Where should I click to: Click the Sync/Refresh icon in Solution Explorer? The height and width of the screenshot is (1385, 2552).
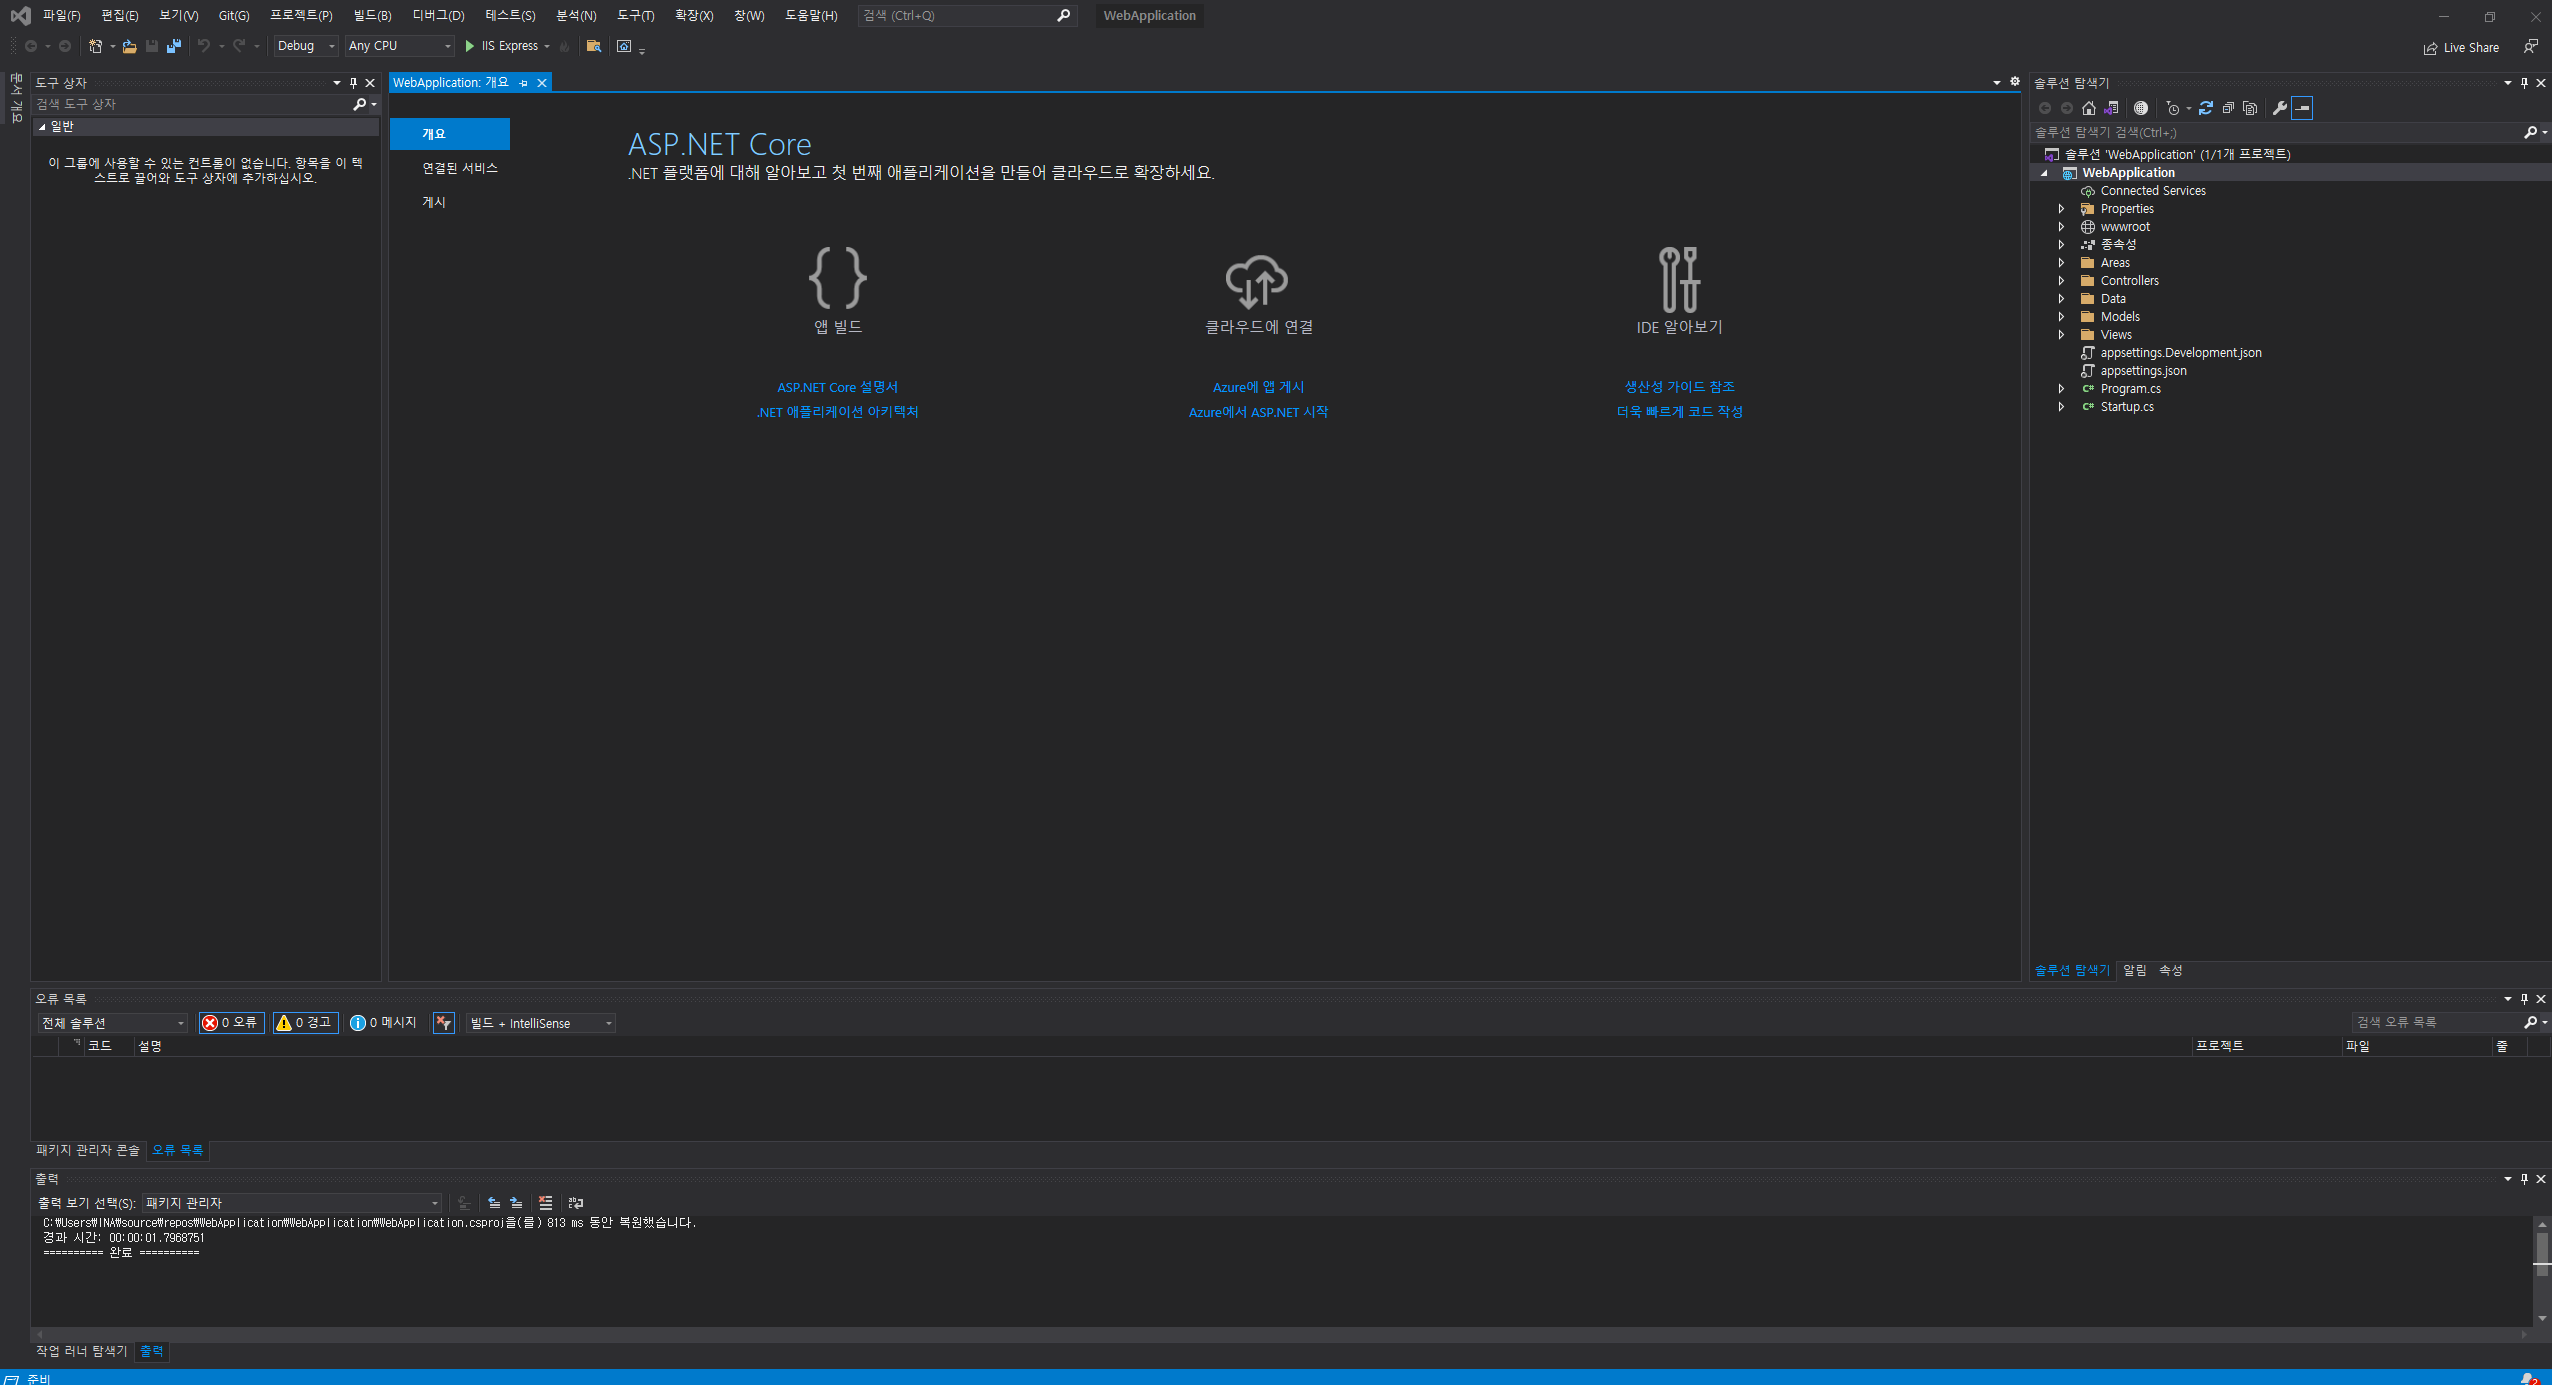click(2205, 108)
